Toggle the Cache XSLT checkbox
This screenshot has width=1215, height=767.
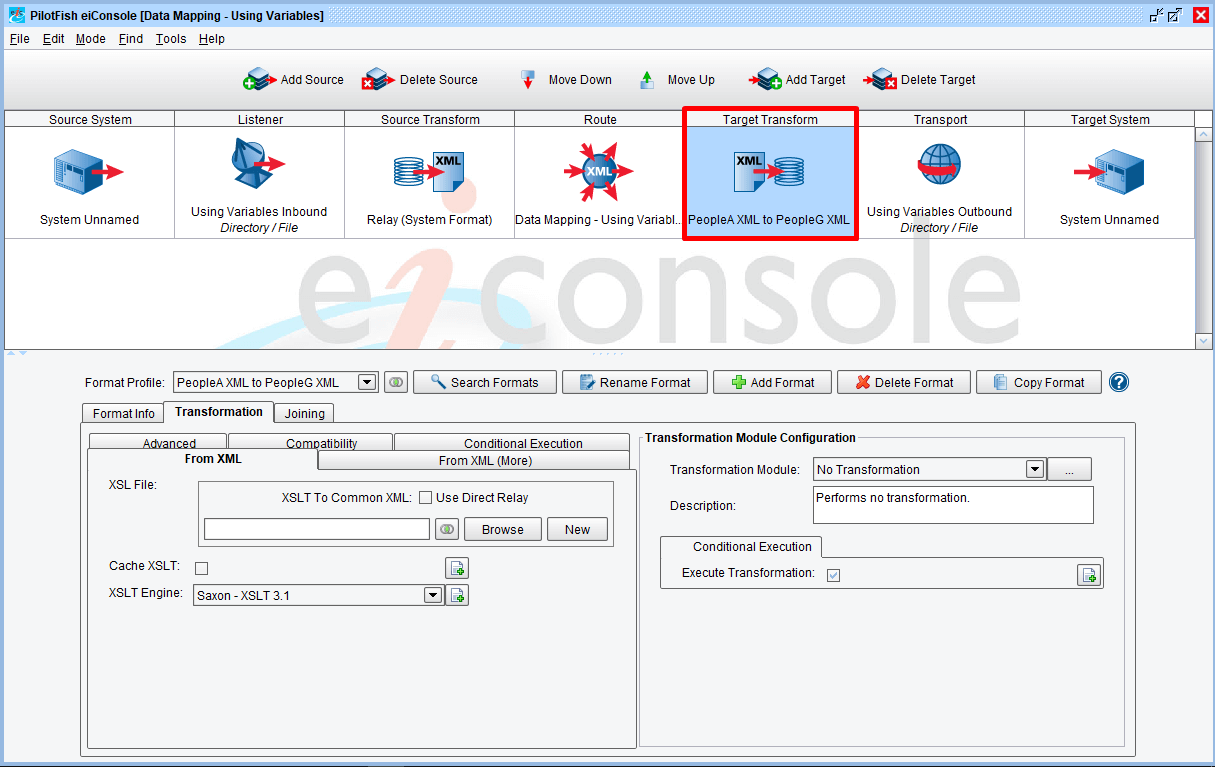click(x=202, y=568)
